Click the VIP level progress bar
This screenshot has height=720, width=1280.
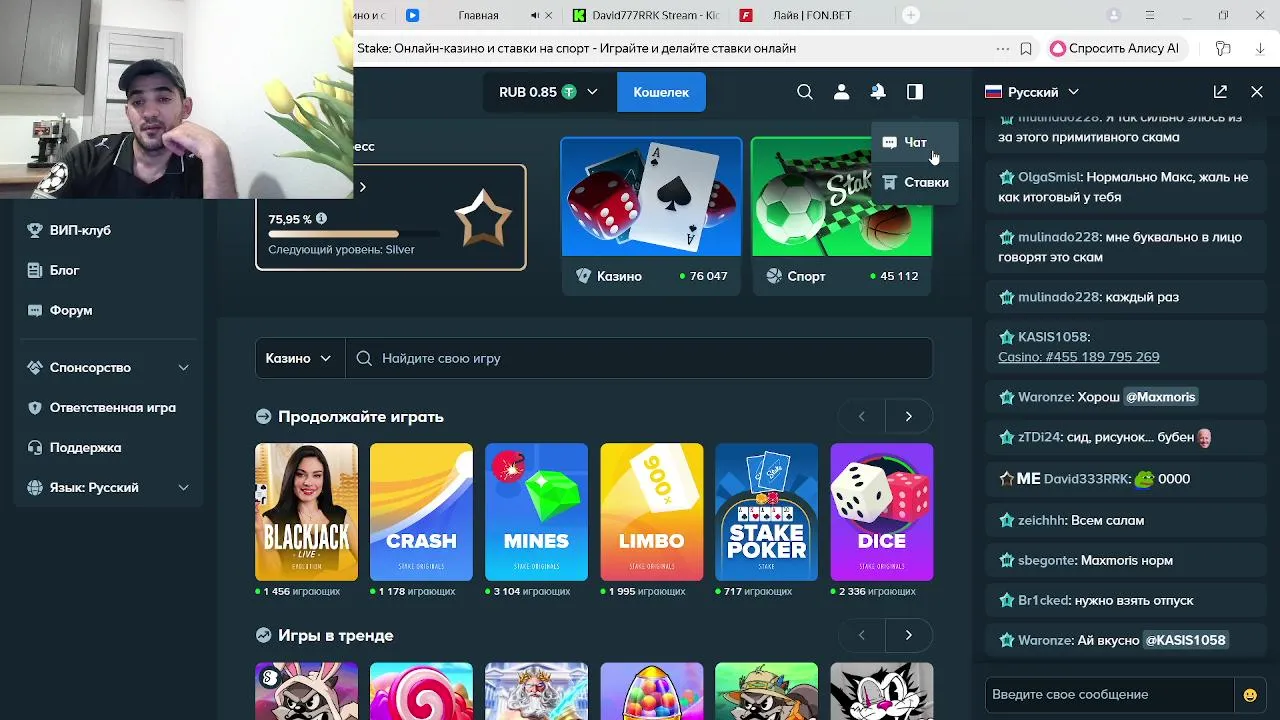pyautogui.click(x=353, y=234)
